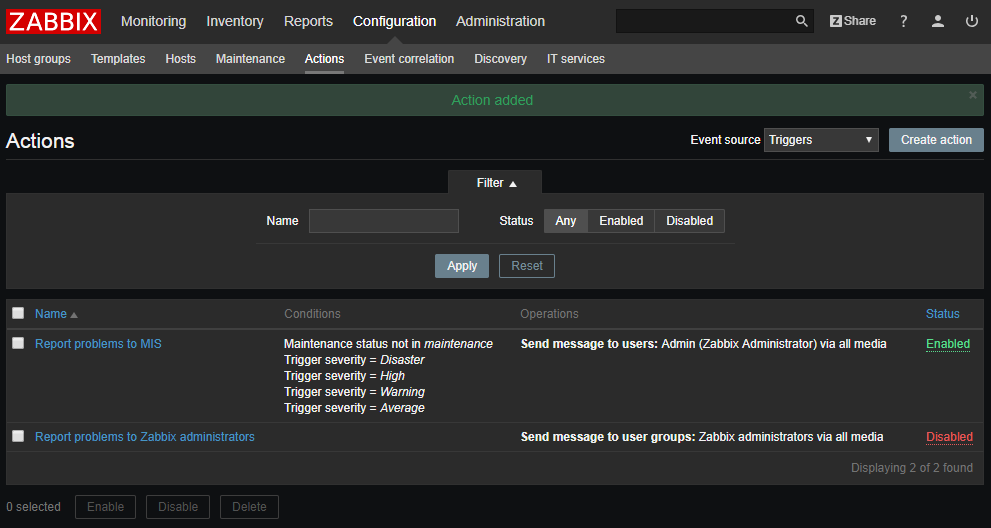Open the help question mark icon
Screen dimensions: 991x528
pos(904,21)
